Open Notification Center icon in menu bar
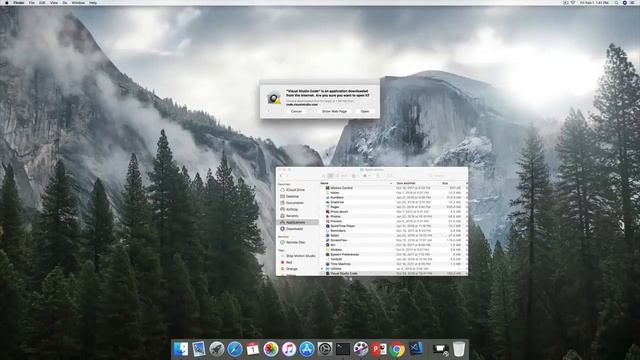 pyautogui.click(x=633, y=2)
